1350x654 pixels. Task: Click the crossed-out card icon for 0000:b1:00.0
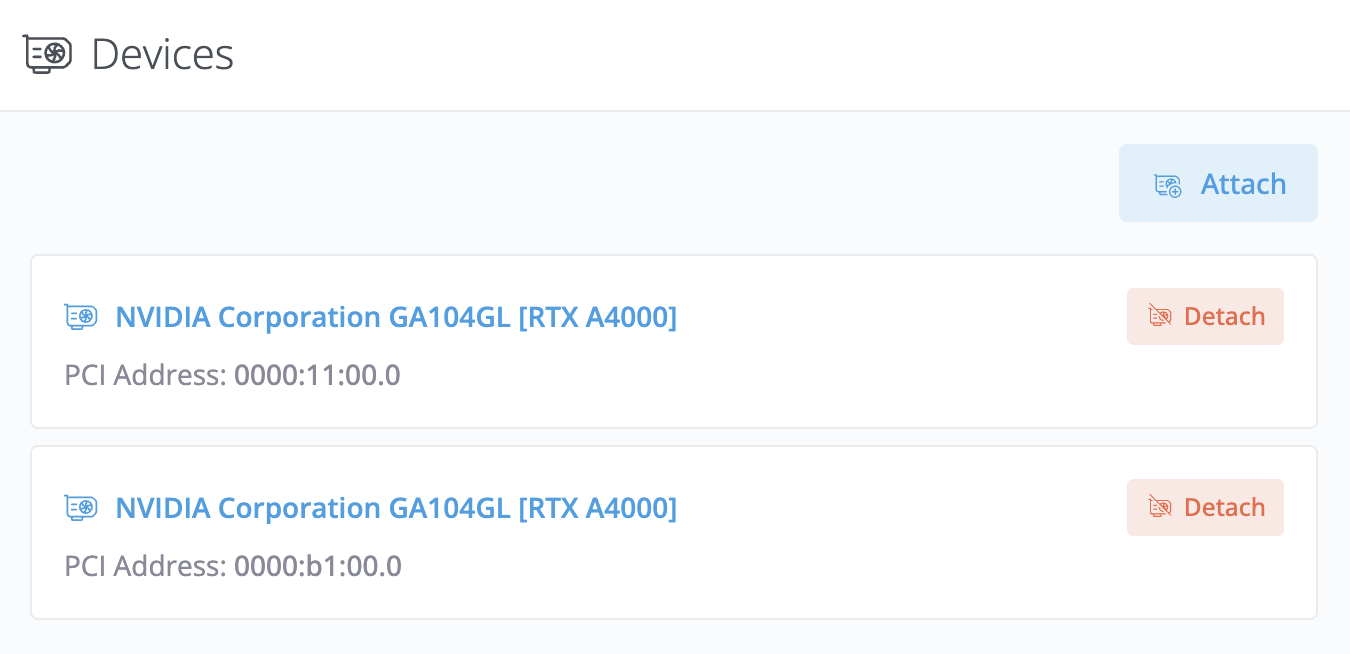1160,508
